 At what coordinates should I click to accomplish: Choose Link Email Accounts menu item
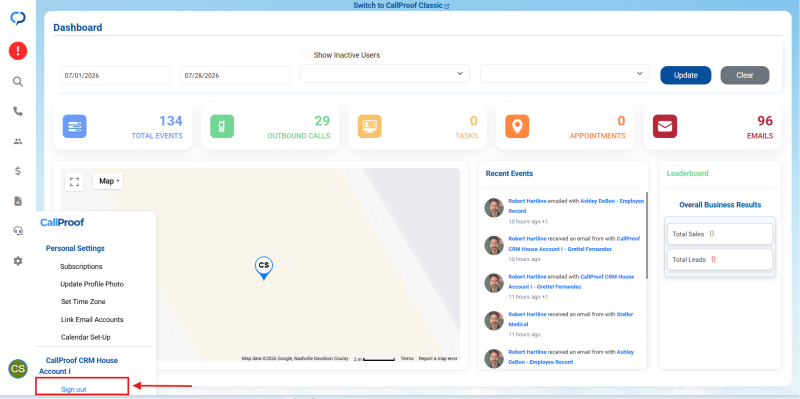92,319
